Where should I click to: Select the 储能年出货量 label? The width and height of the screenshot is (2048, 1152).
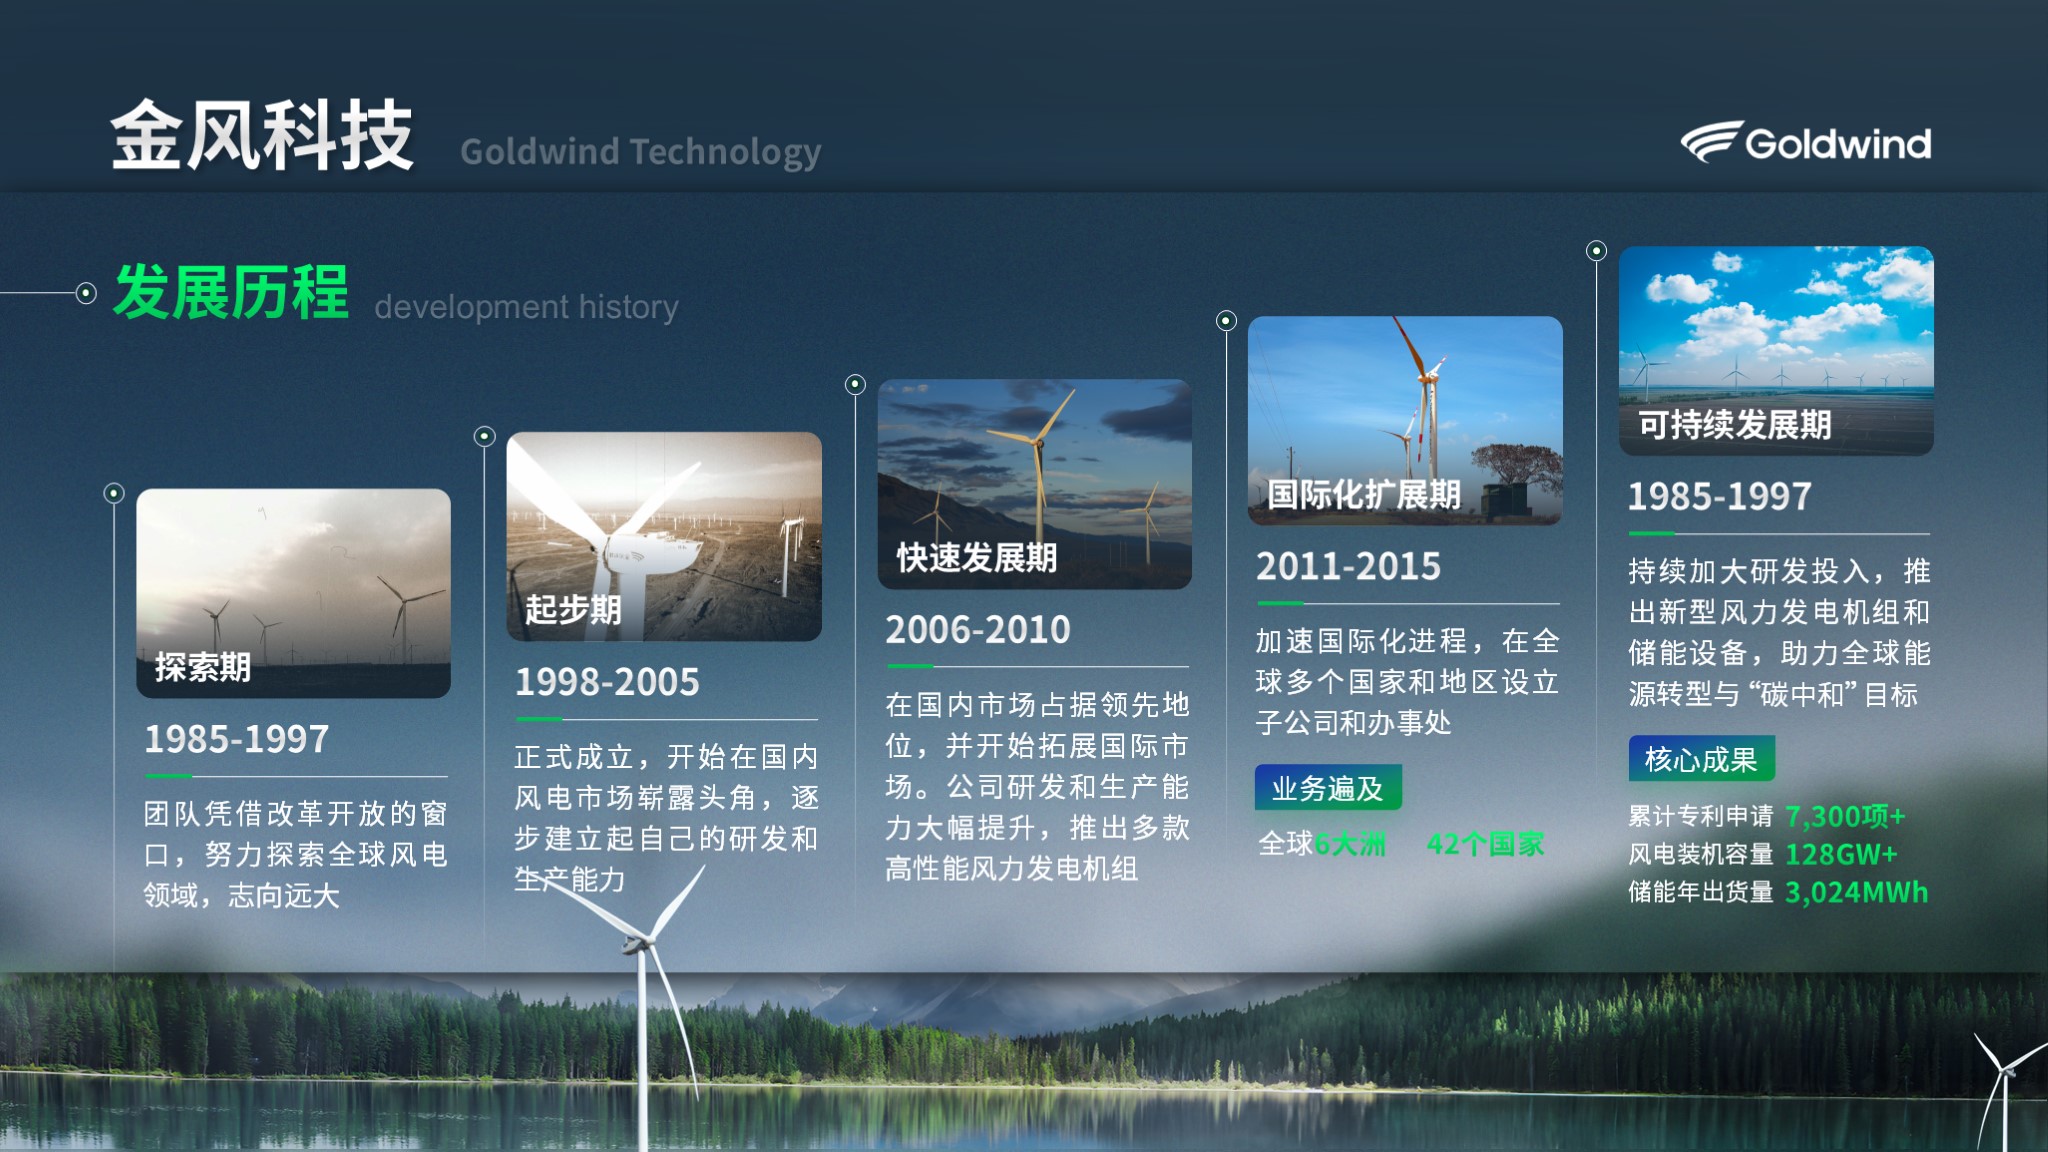(x=1701, y=892)
